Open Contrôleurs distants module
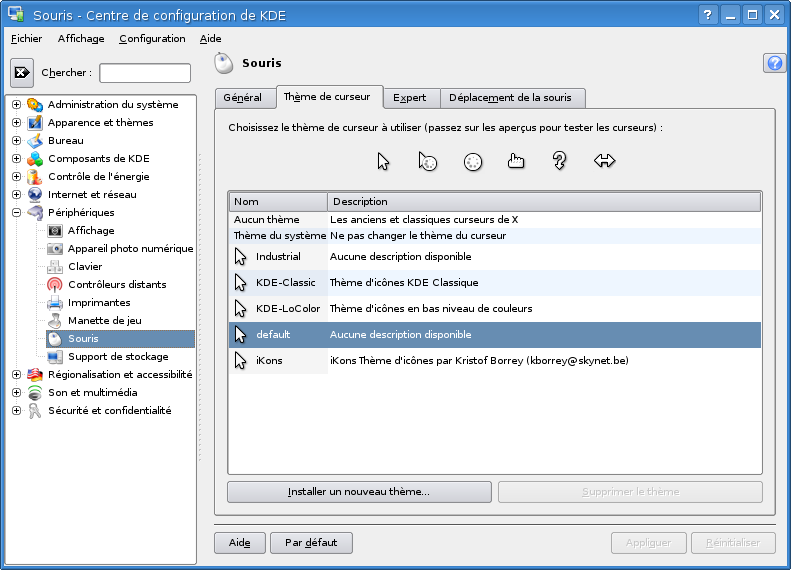Screen dimensions: 791x570 tap(116, 285)
